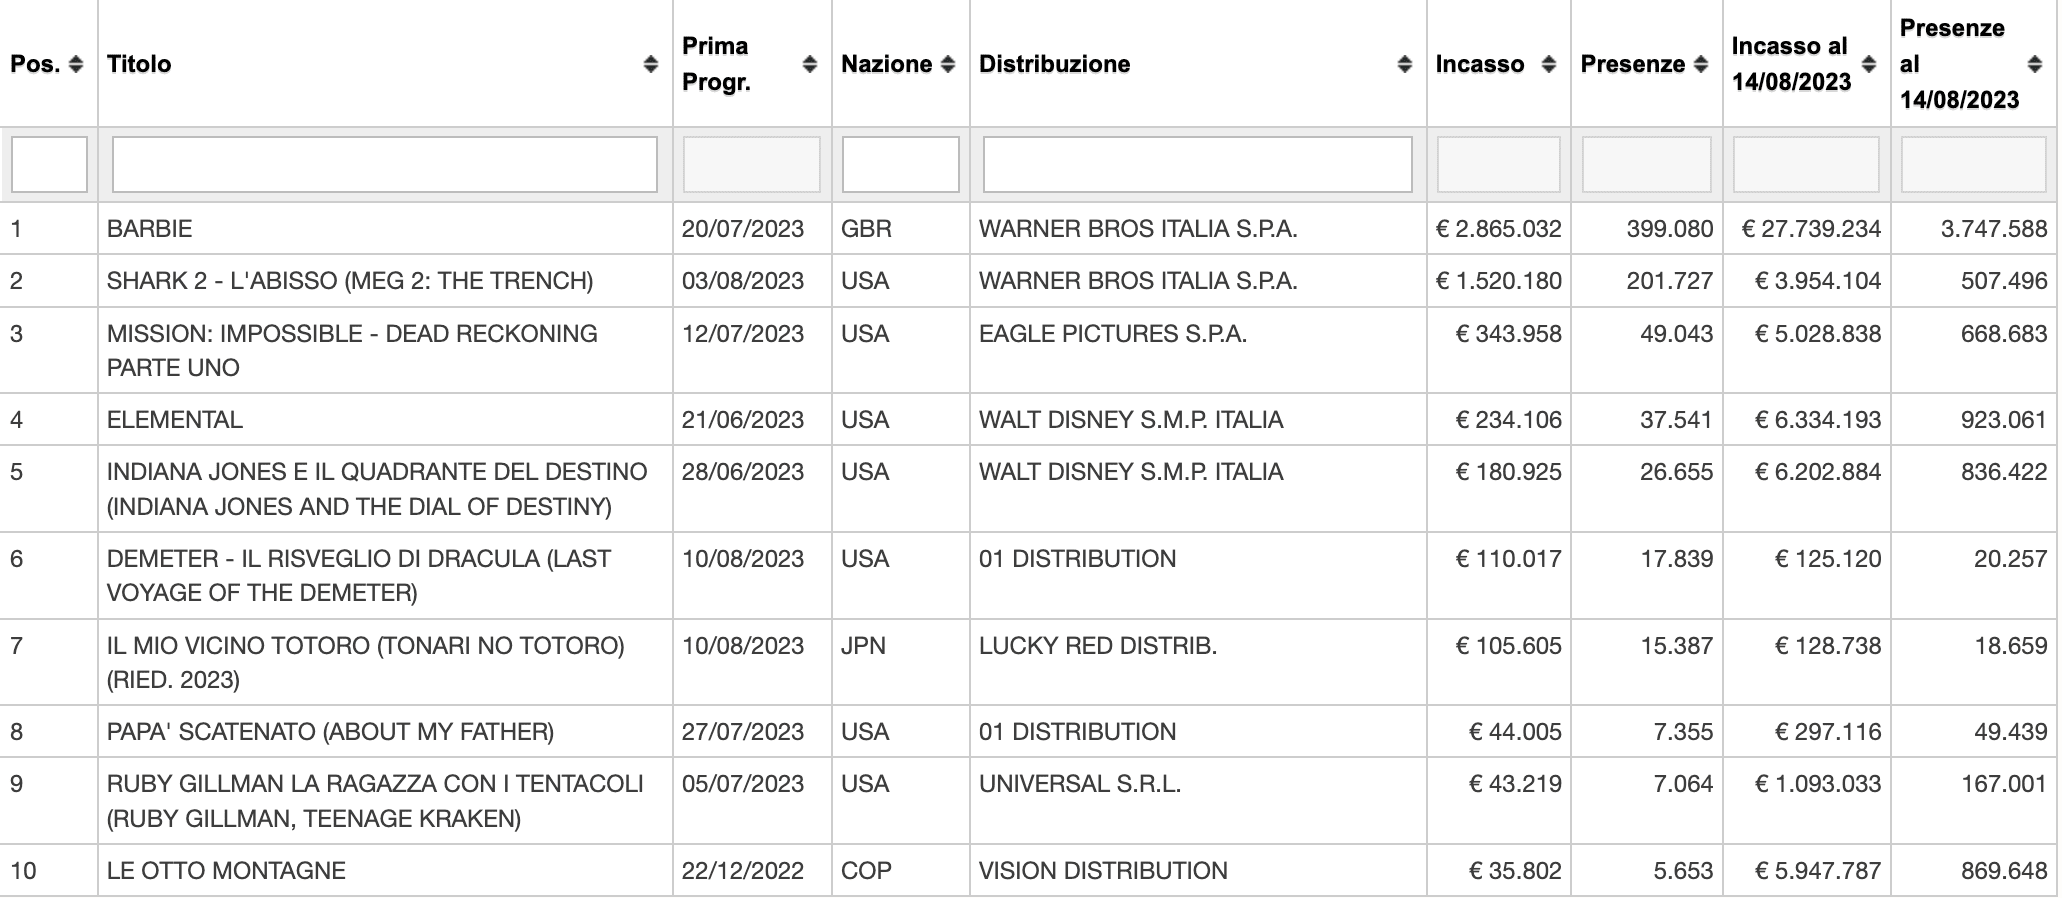
Task: Select IL MIO VICINO TOTORO title
Action: point(366,663)
